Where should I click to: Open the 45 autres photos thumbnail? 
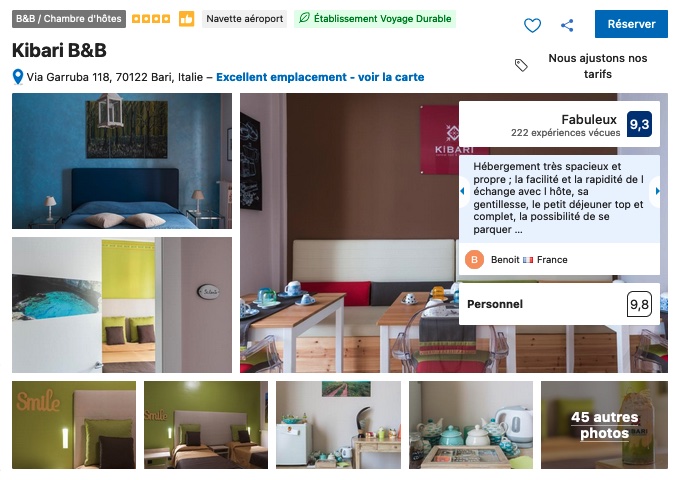[604, 425]
